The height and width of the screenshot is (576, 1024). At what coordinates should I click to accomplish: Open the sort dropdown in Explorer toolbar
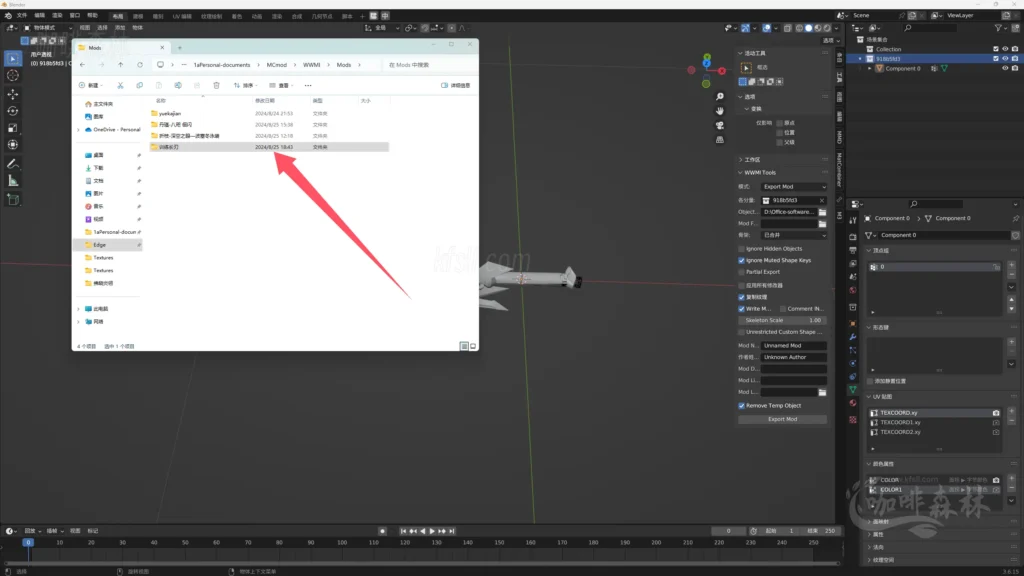pyautogui.click(x=244, y=86)
